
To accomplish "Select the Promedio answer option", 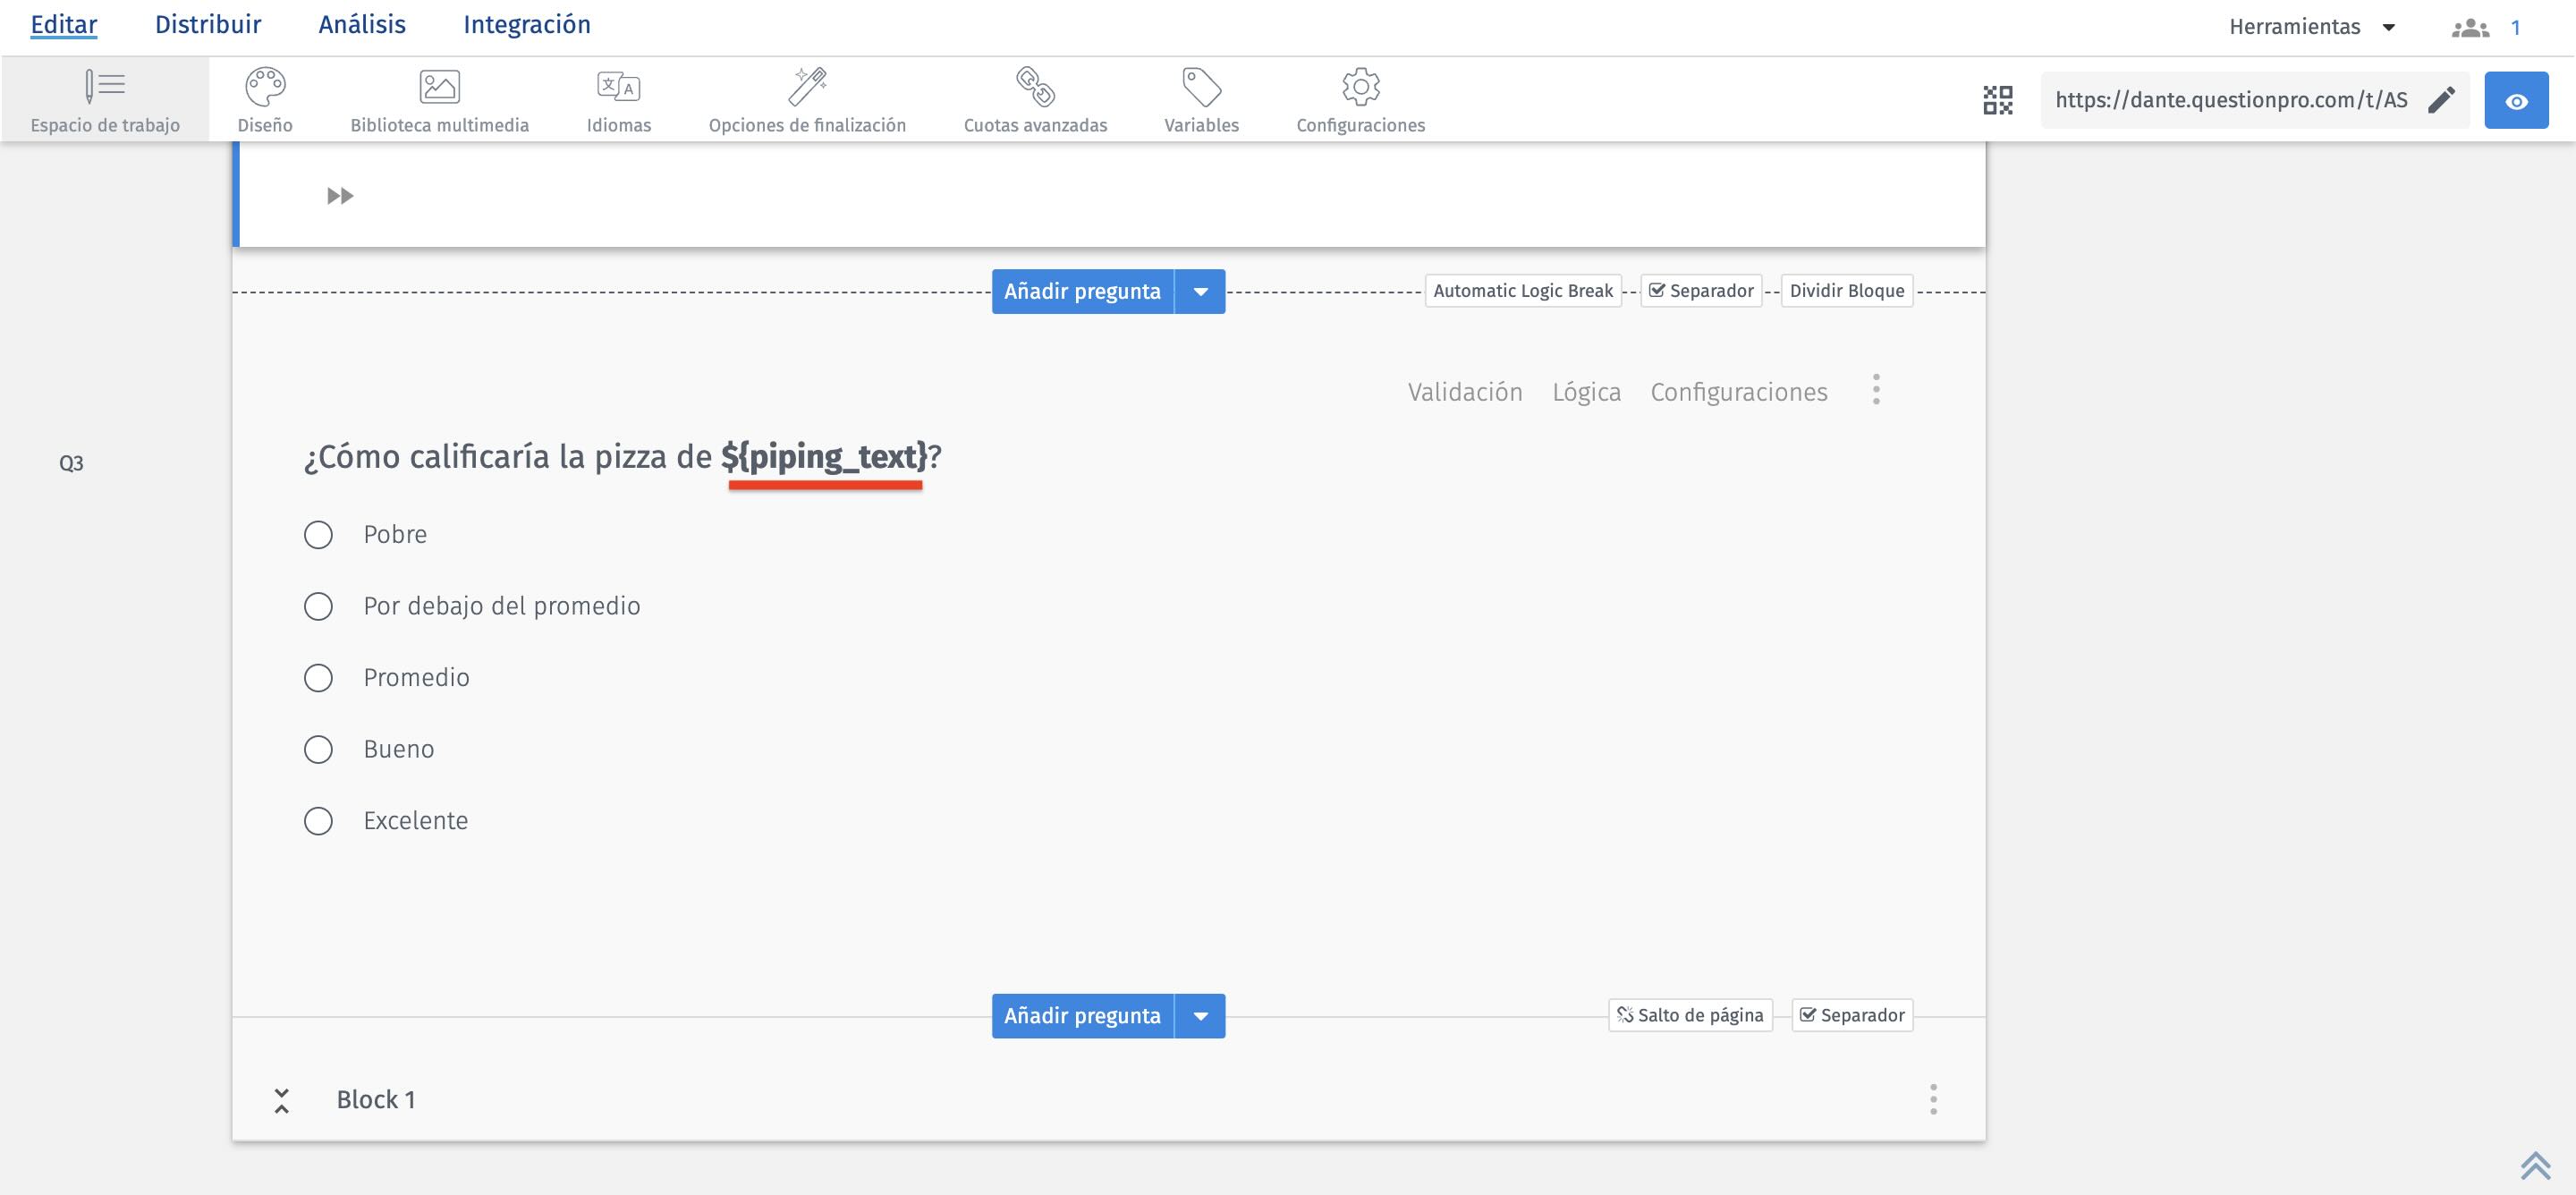I will (318, 677).
